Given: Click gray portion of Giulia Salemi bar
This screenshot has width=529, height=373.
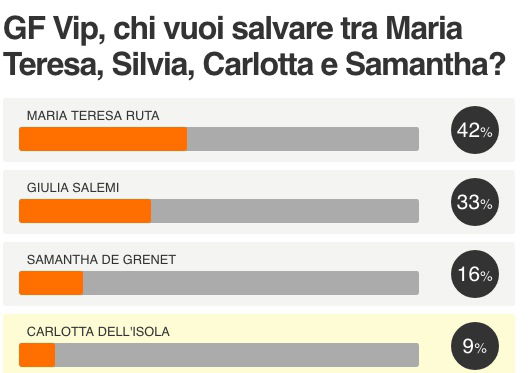Looking at the screenshot, I should click(285, 211).
